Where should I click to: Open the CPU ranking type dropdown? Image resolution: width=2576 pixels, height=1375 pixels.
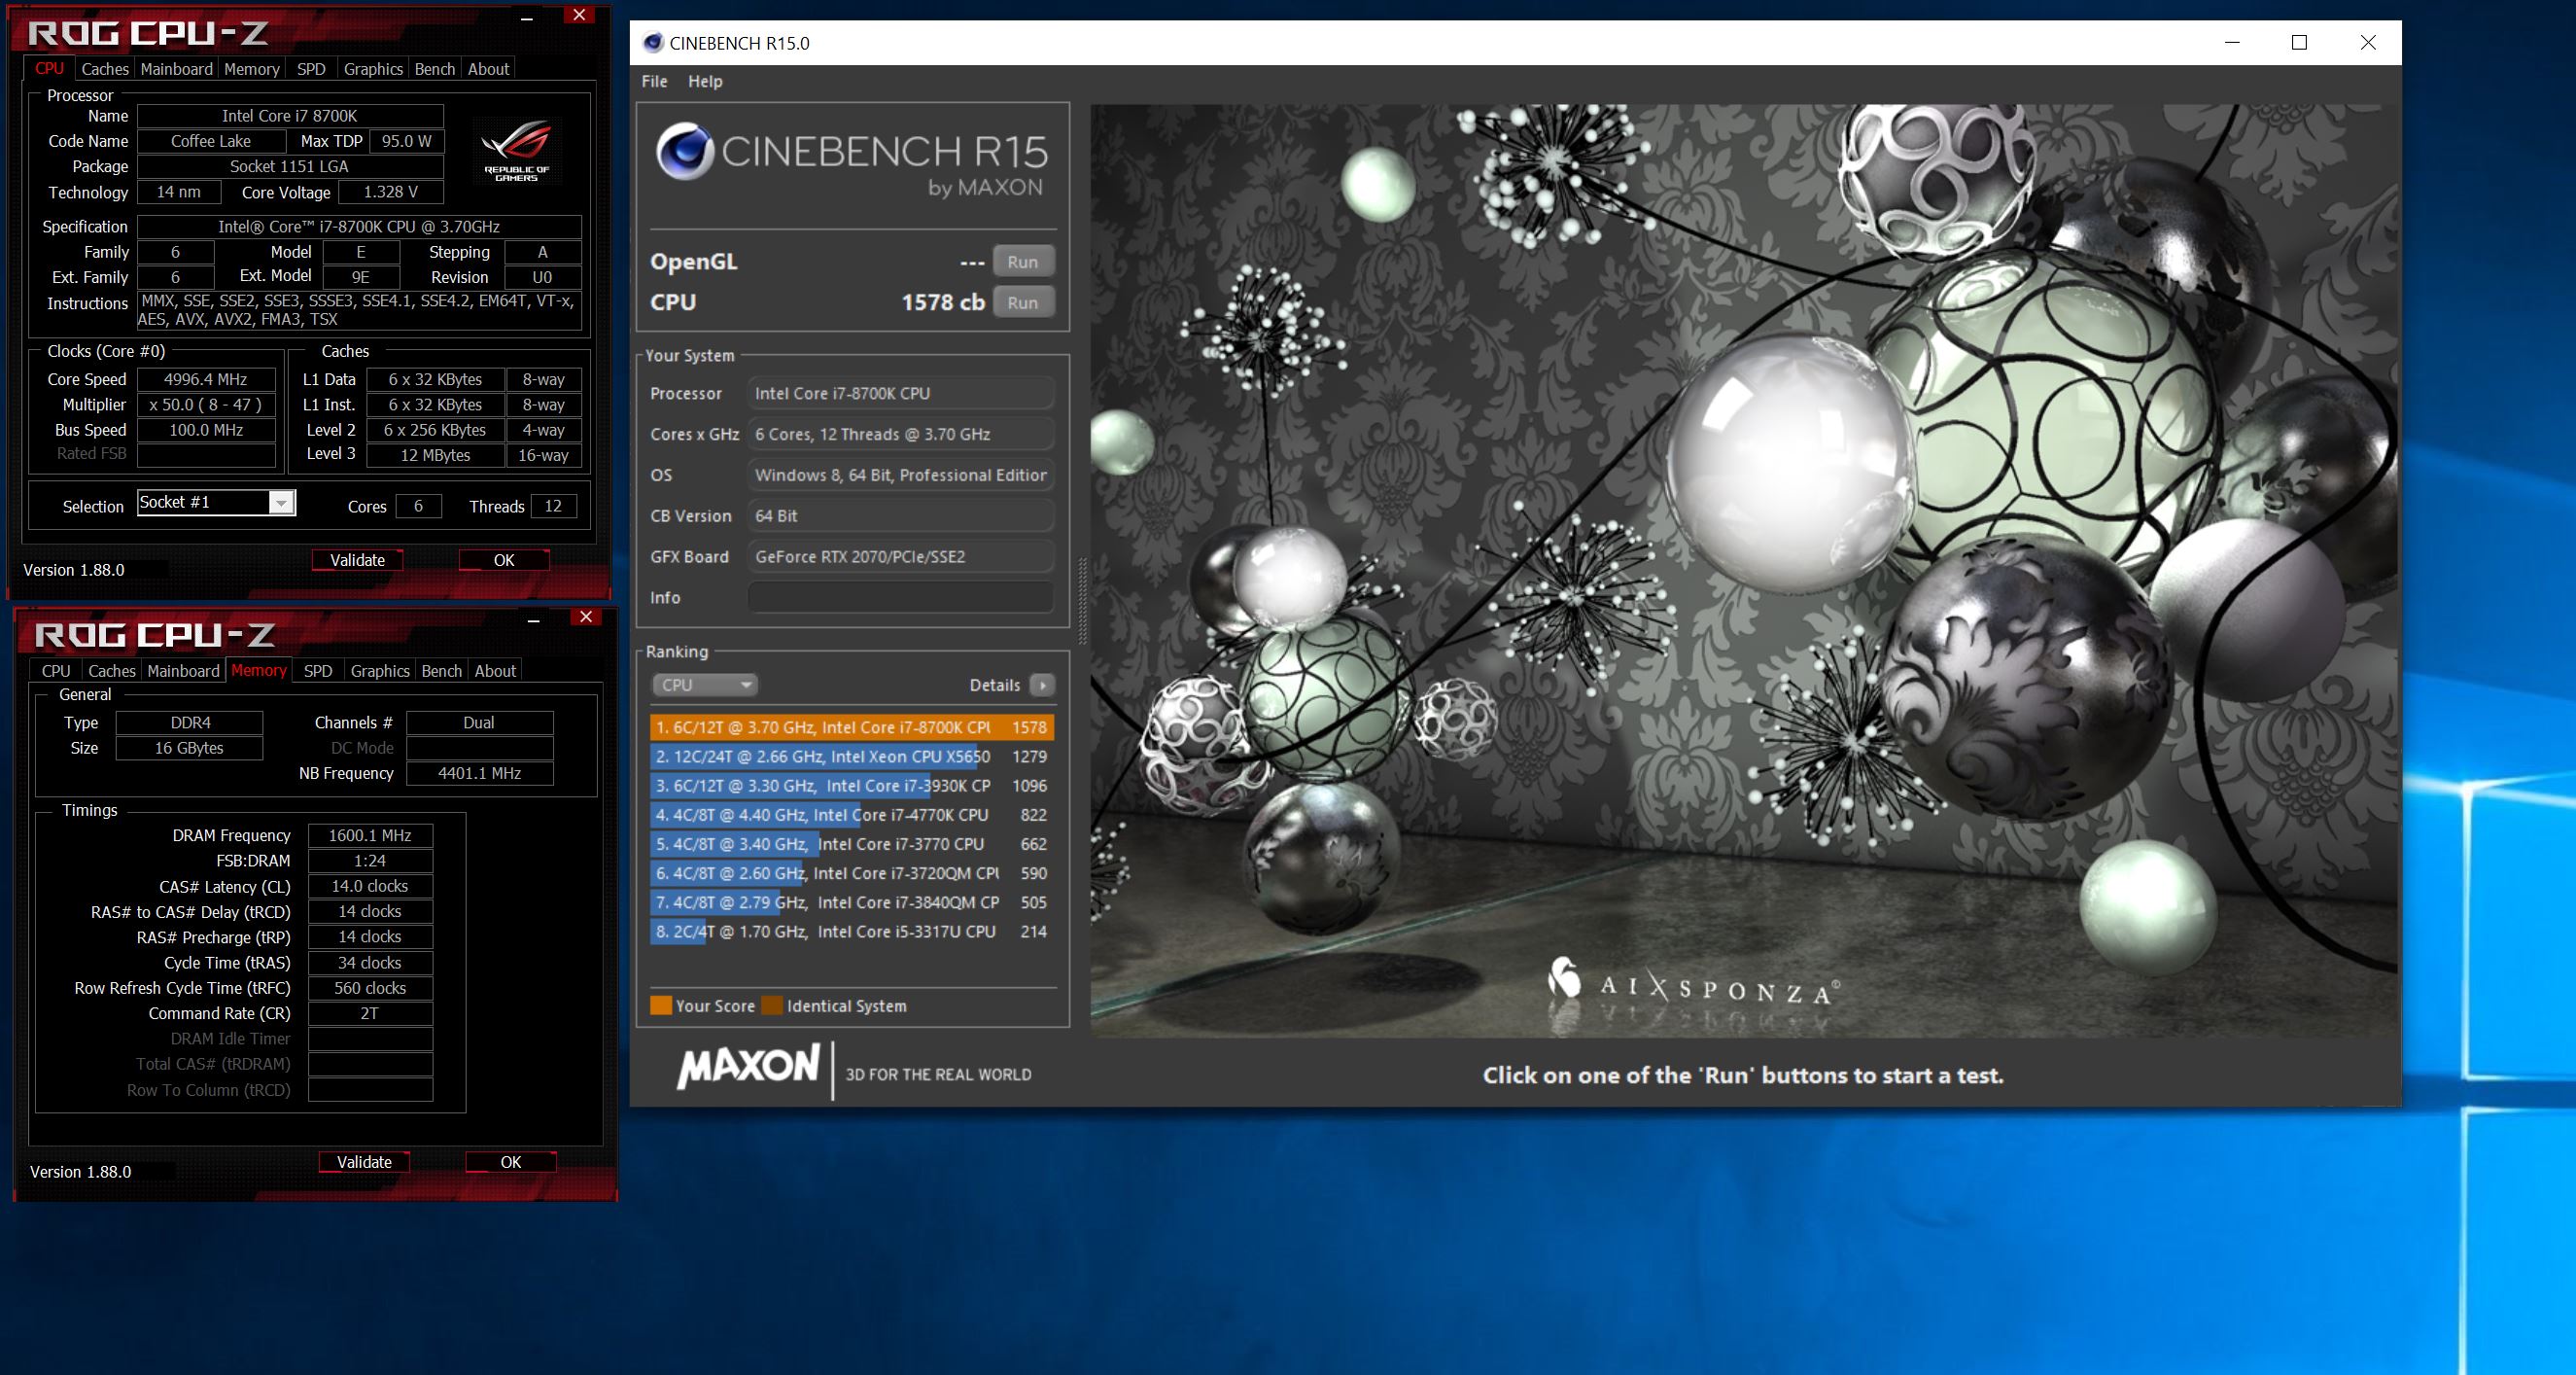click(705, 685)
